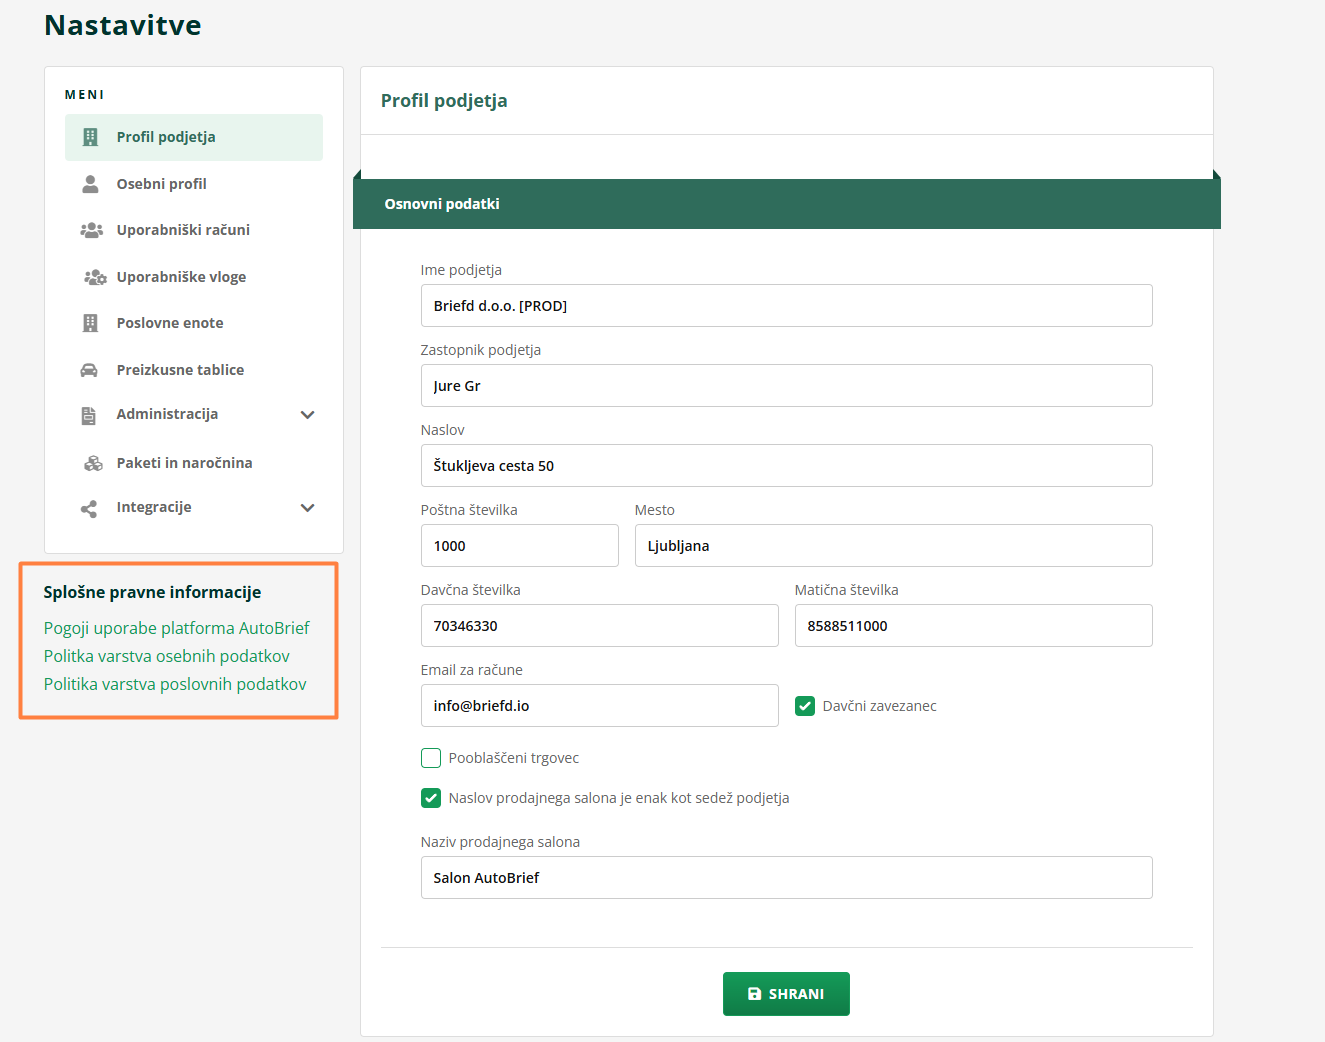Focus the Email za račune input

coord(599,706)
